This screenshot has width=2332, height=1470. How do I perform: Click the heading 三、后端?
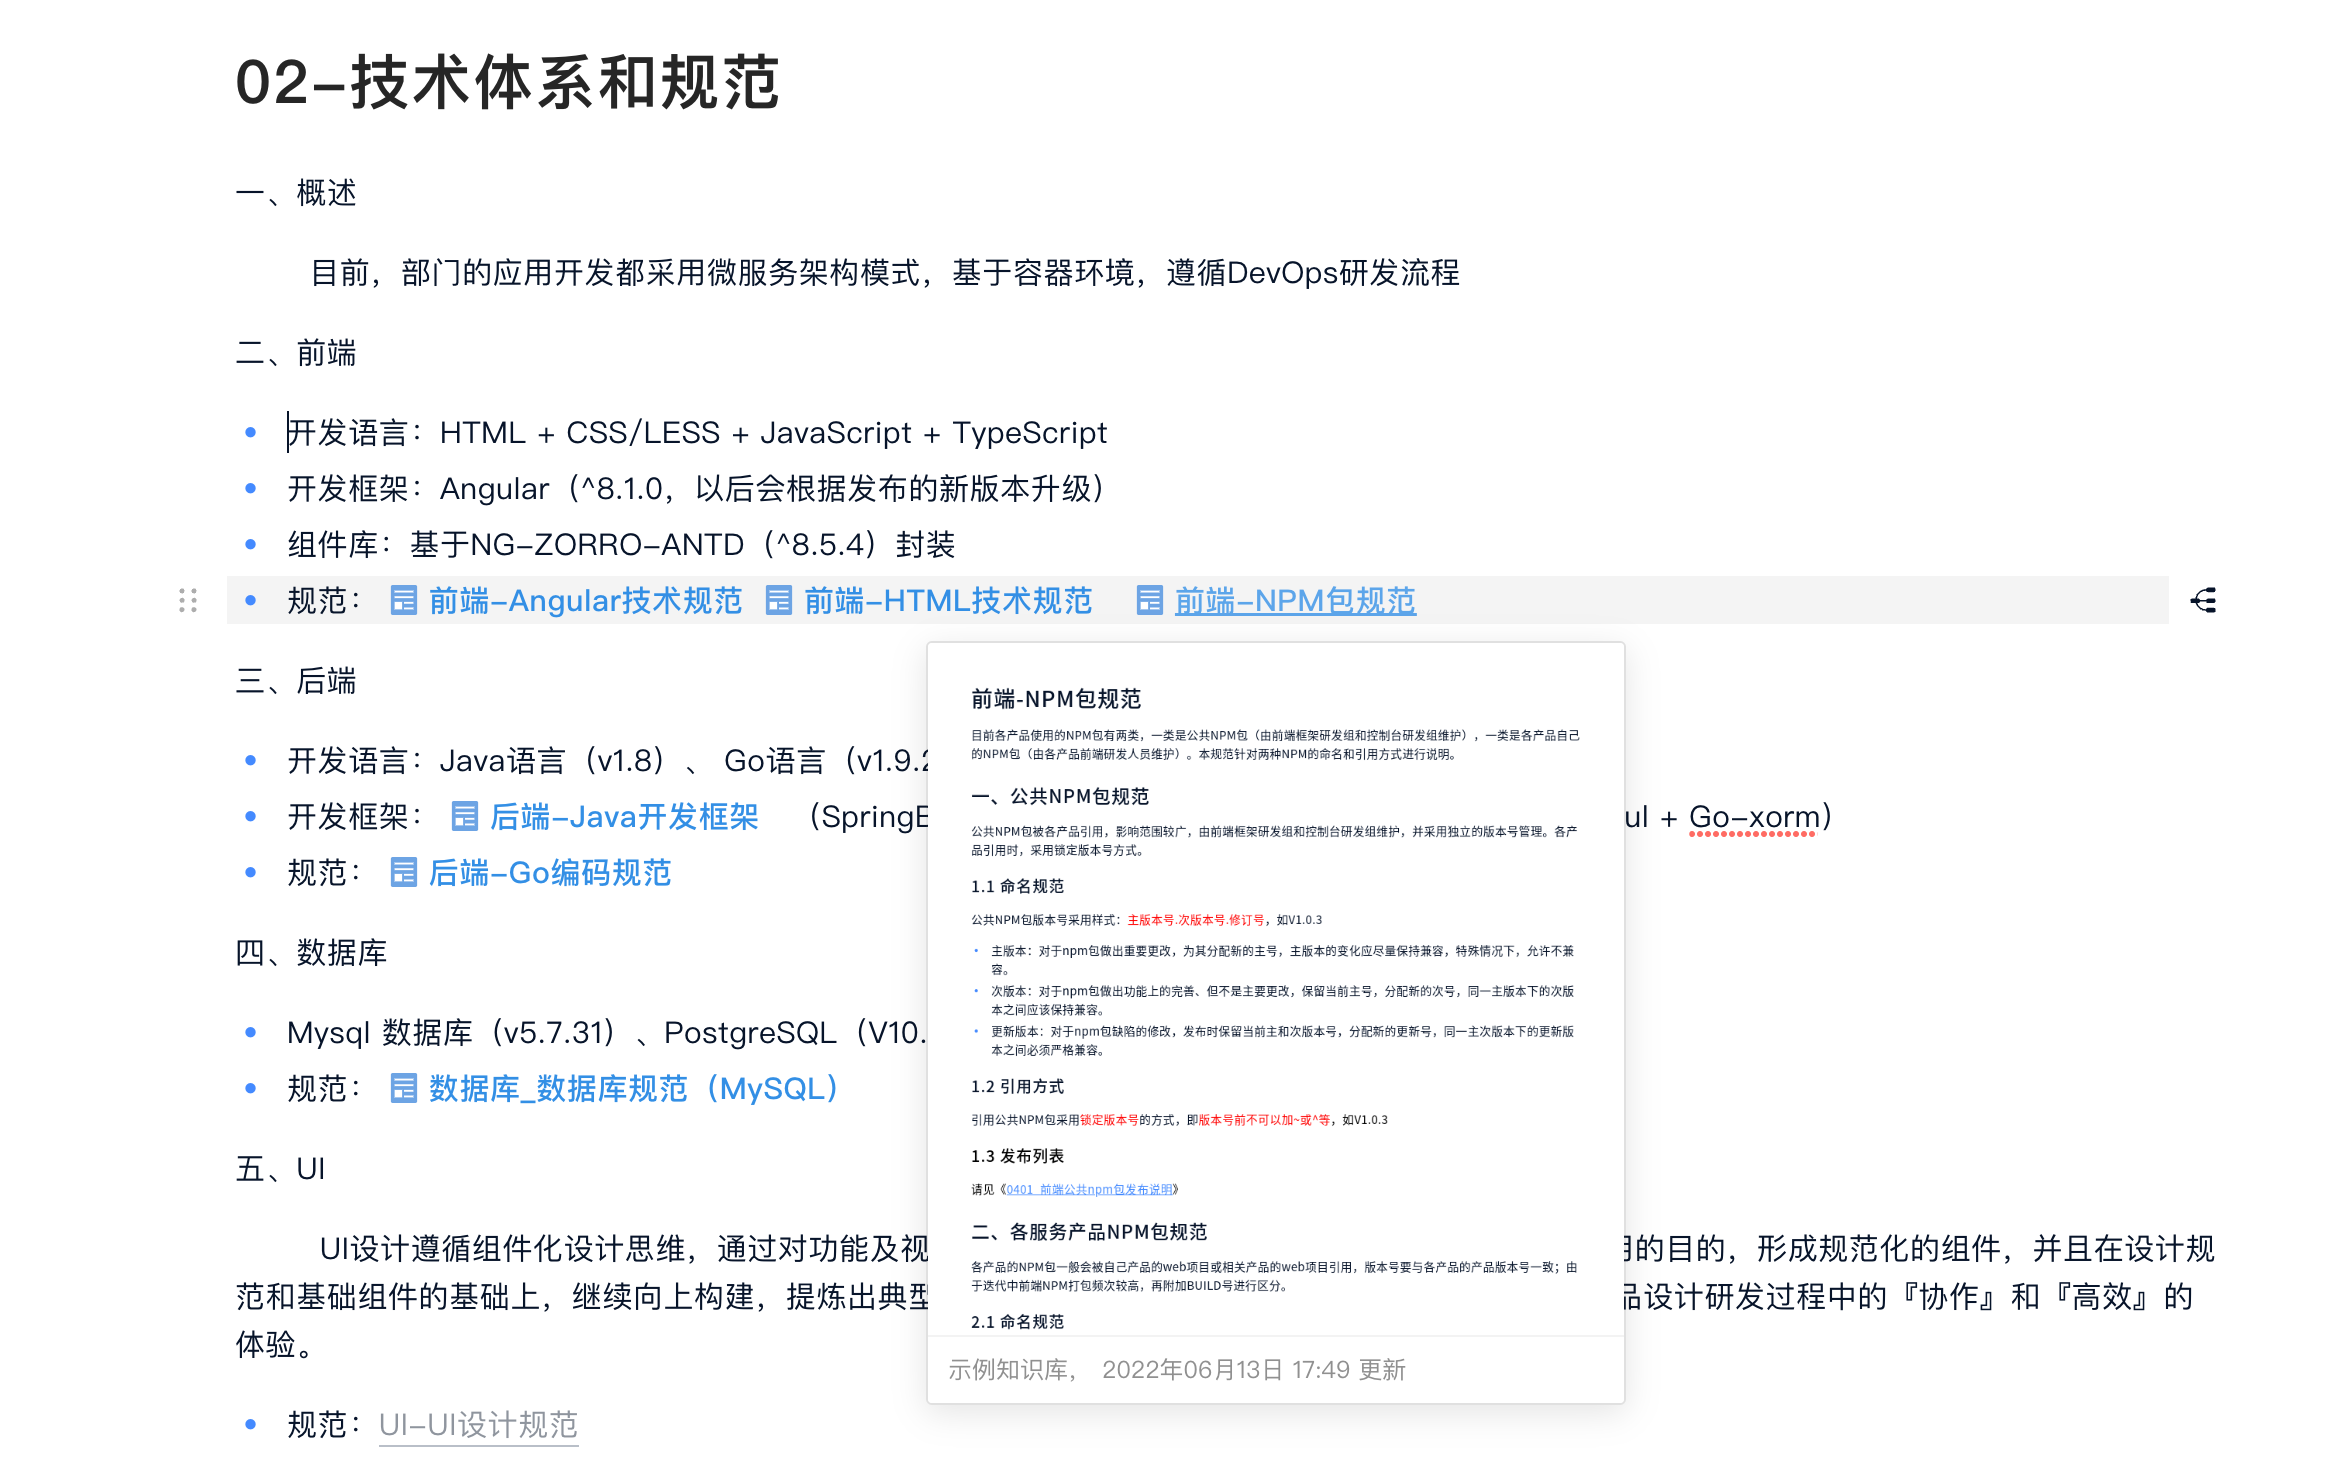coord(296,680)
